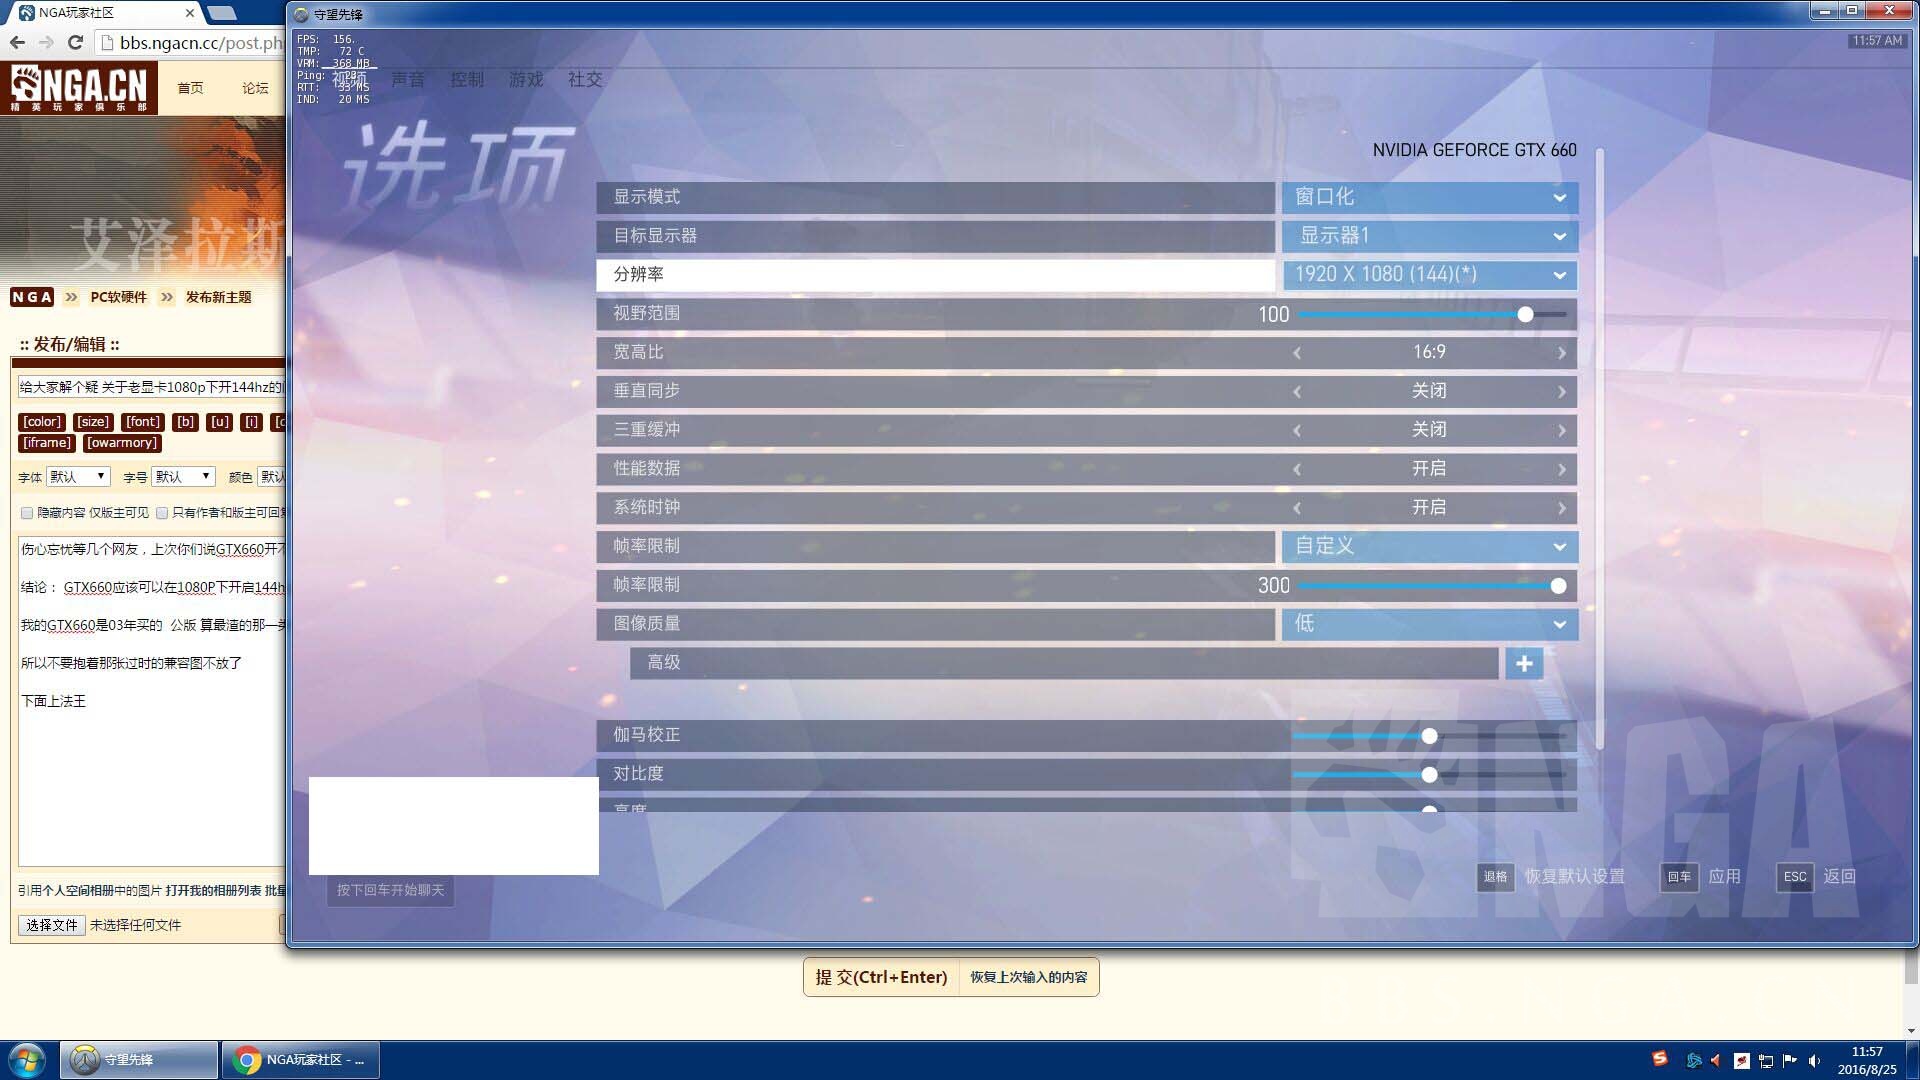The image size is (1920, 1080).
Task: Expand the 高级 advanced settings row
Action: [1064, 663]
